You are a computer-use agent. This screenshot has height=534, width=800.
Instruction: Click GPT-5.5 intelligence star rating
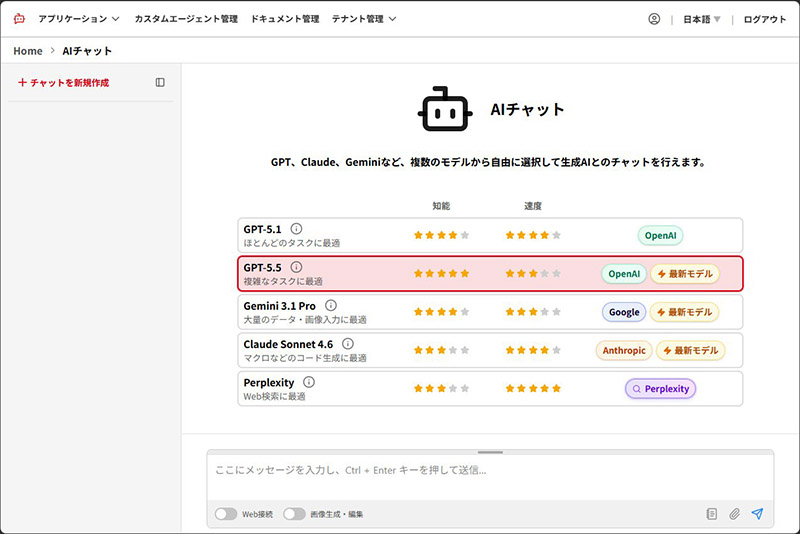pos(441,273)
